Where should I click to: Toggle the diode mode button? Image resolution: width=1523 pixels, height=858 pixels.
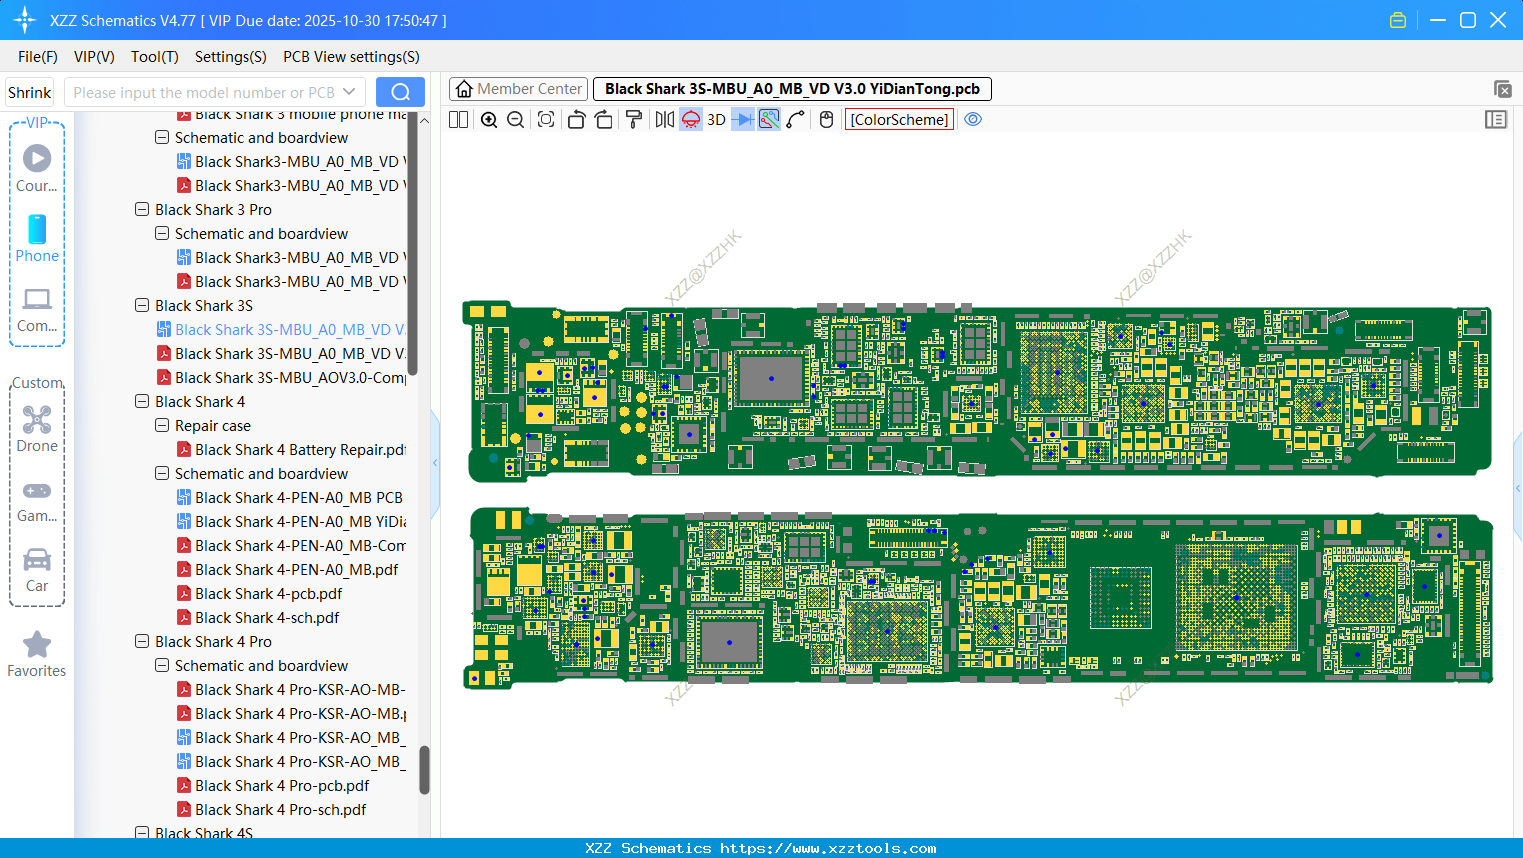pyautogui.click(x=741, y=119)
